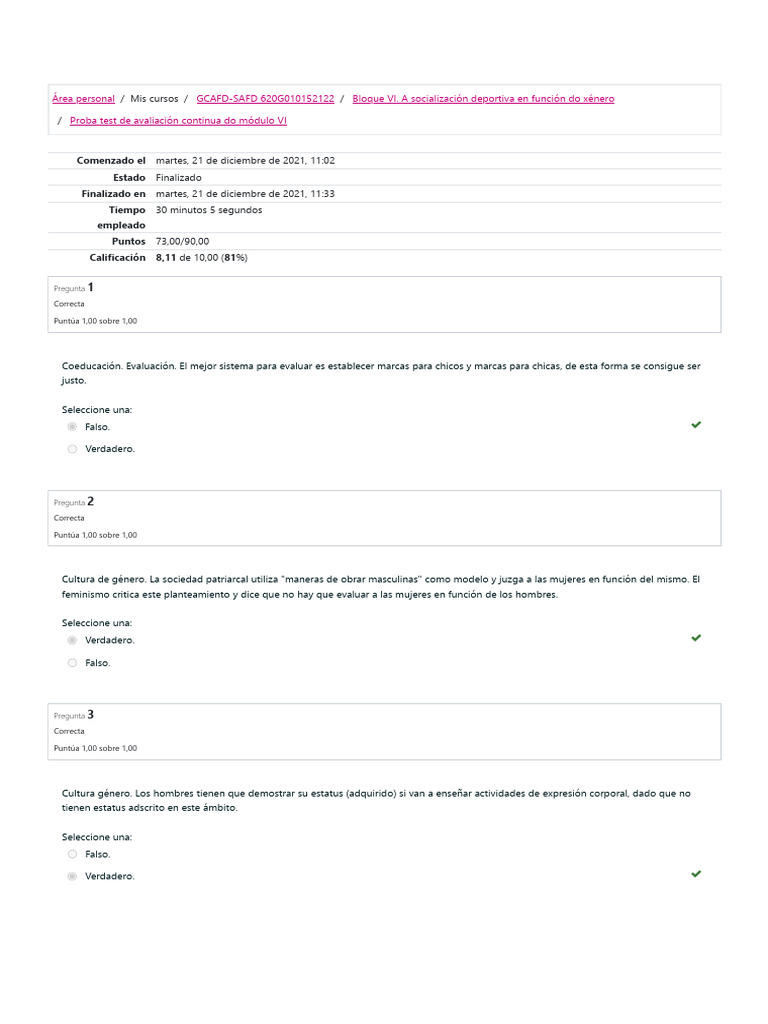Screen dimensions: 768x1024
Task: Click green checkmark beside question 2 answer
Action: tap(696, 638)
